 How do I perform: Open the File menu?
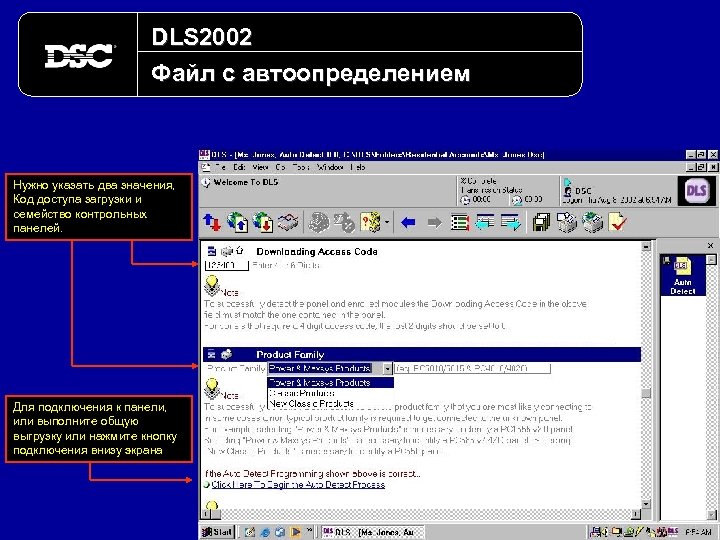click(220, 167)
